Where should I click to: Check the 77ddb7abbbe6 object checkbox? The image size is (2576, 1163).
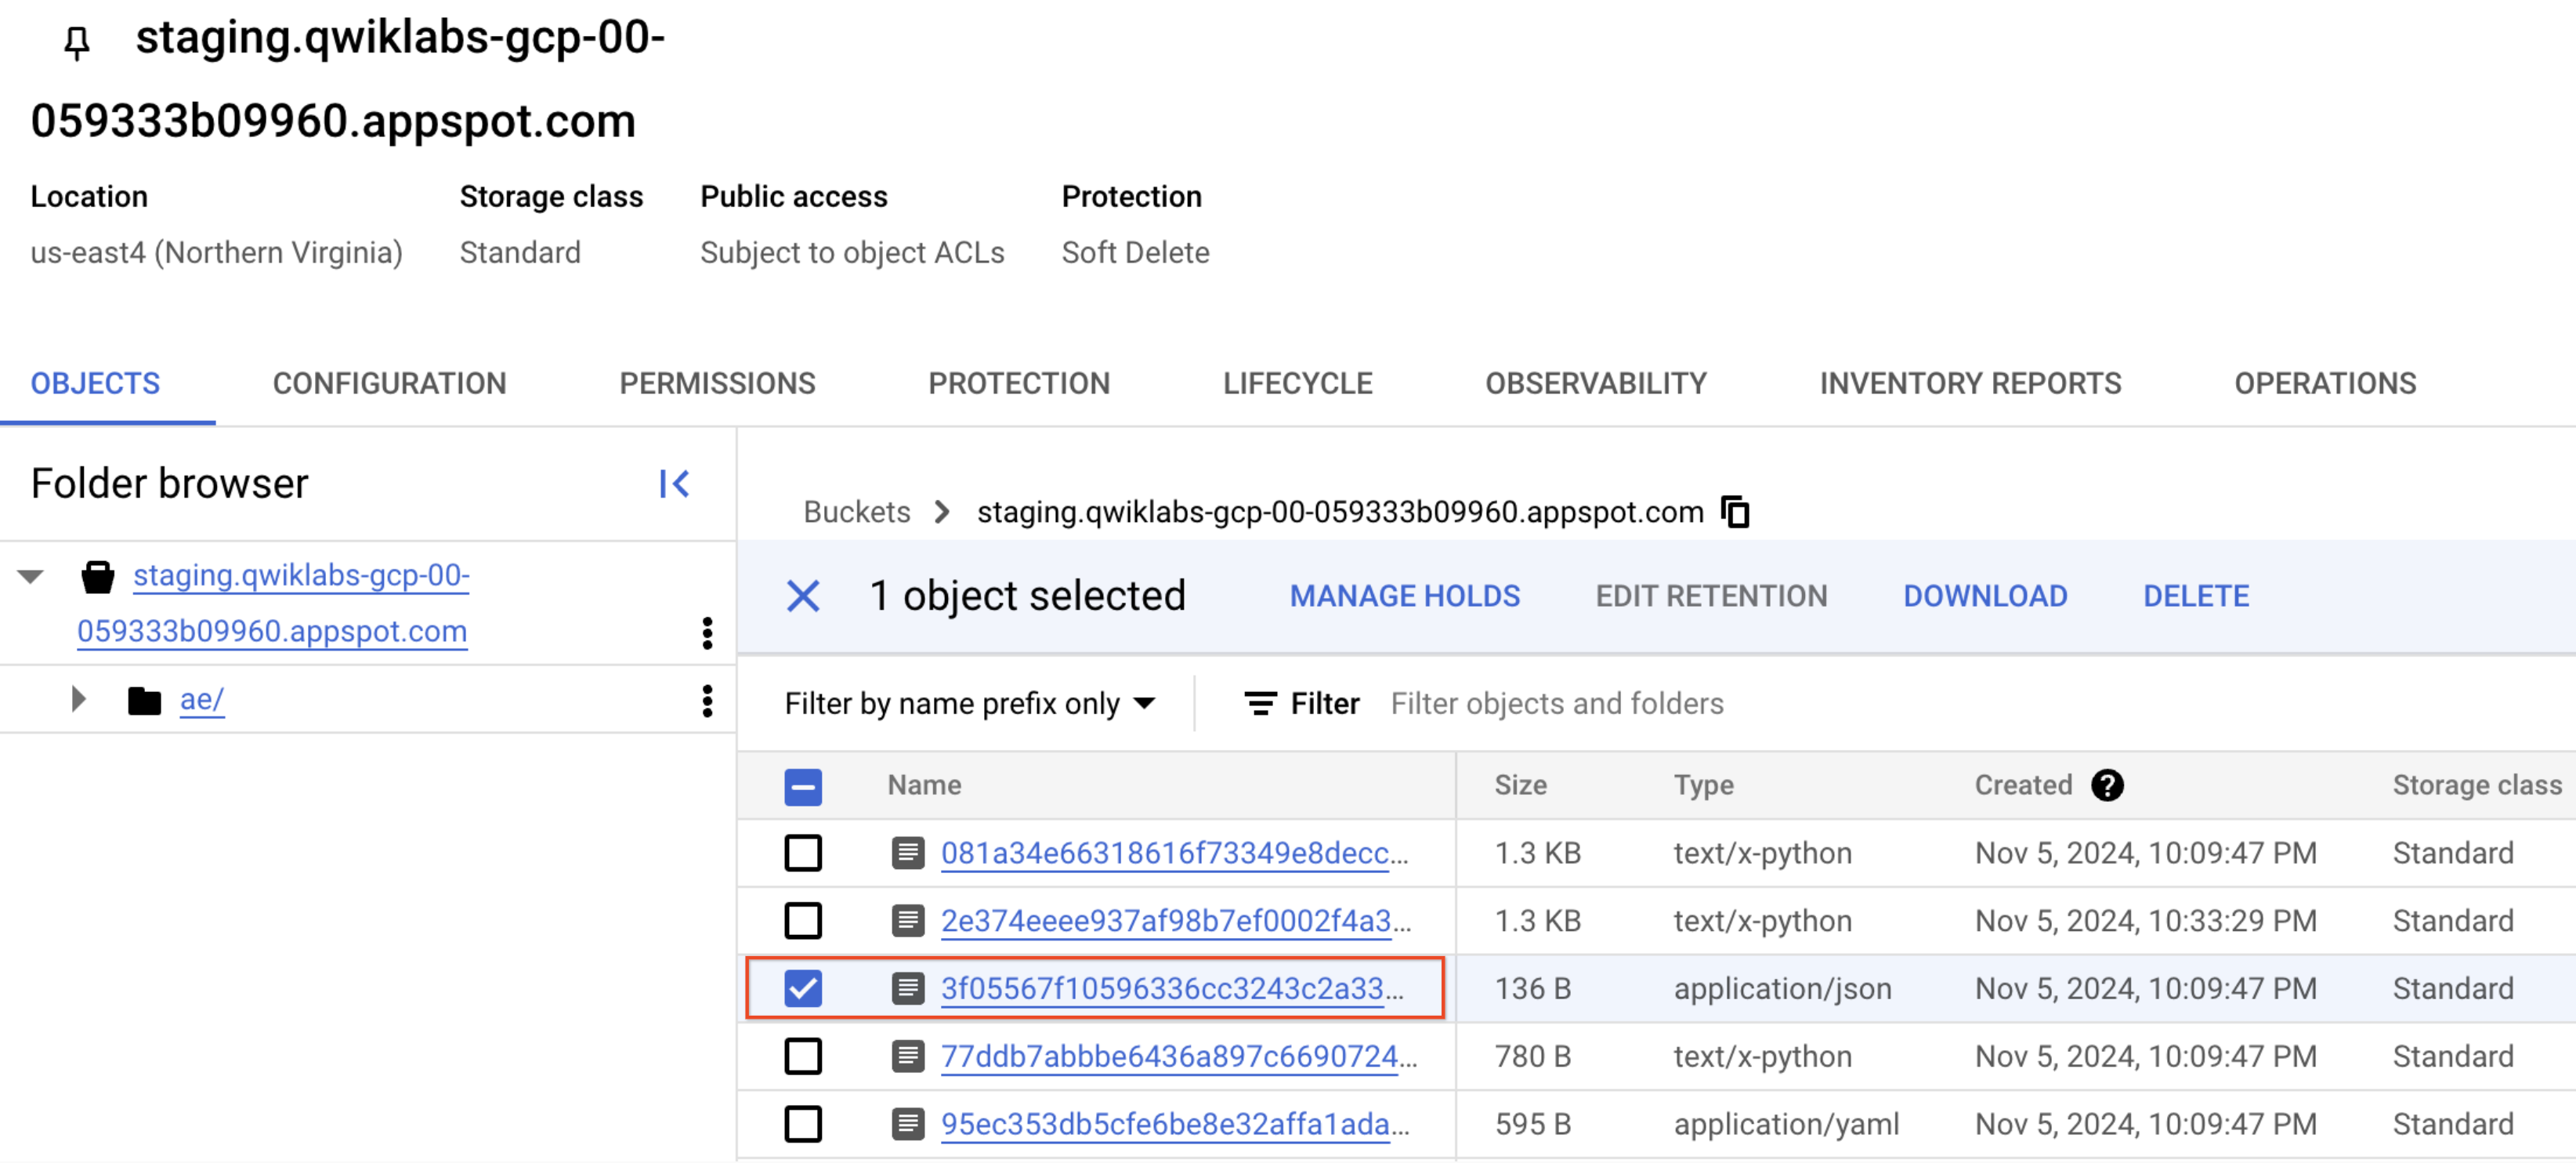803,1057
